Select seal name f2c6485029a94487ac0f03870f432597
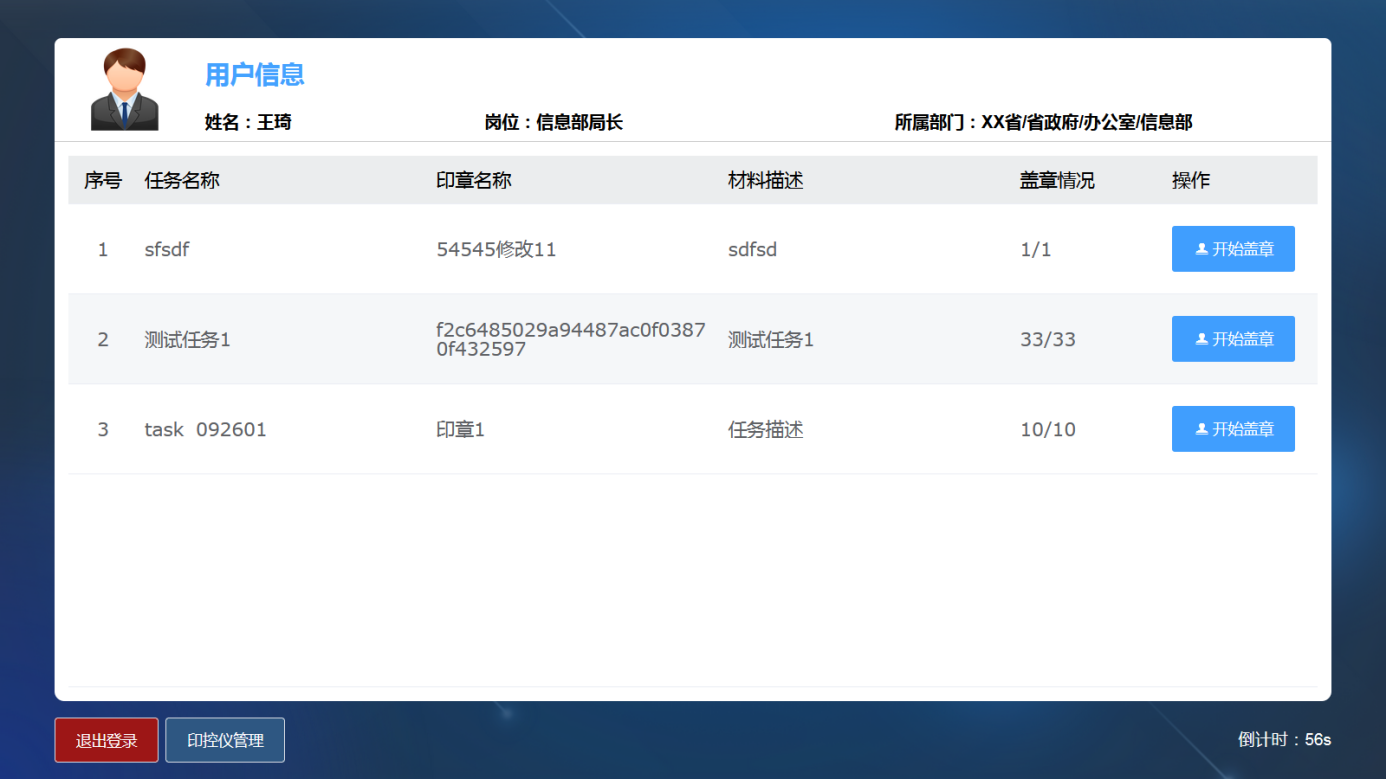Image resolution: width=1386 pixels, height=779 pixels. tap(571, 340)
